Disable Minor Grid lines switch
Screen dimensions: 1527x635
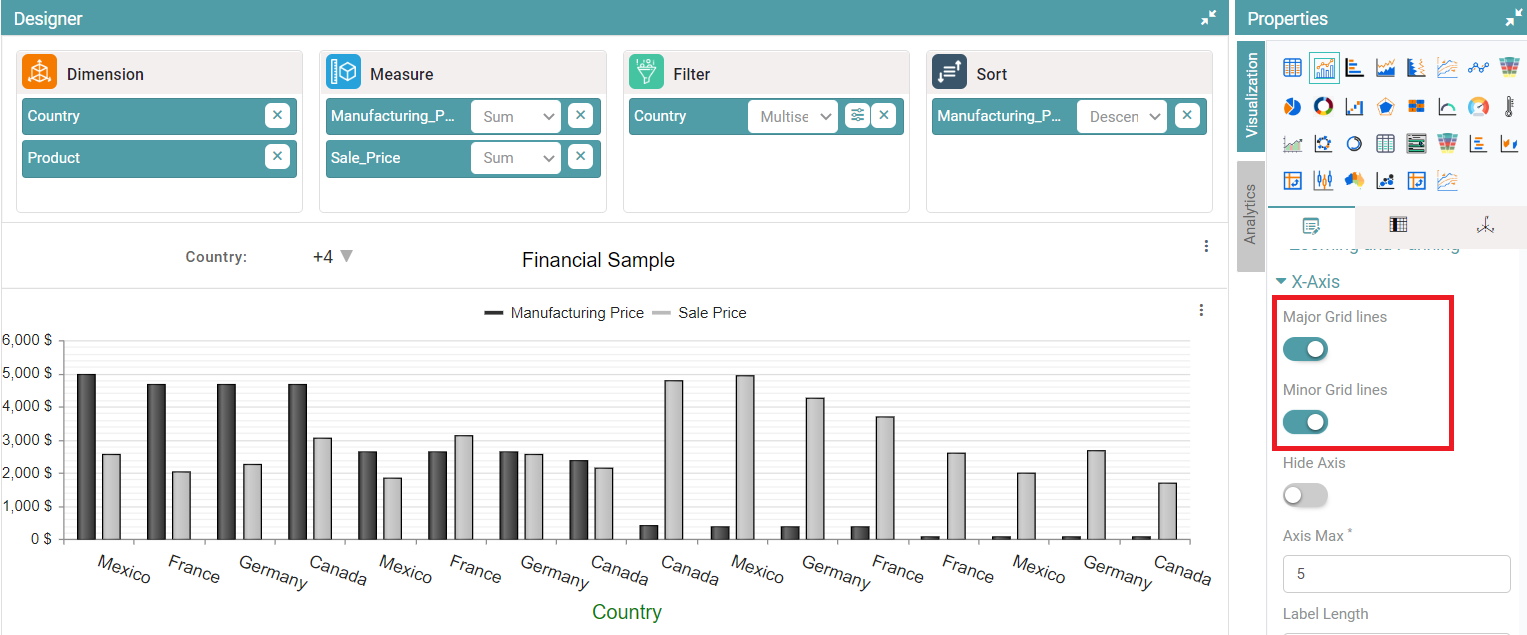(x=1305, y=422)
